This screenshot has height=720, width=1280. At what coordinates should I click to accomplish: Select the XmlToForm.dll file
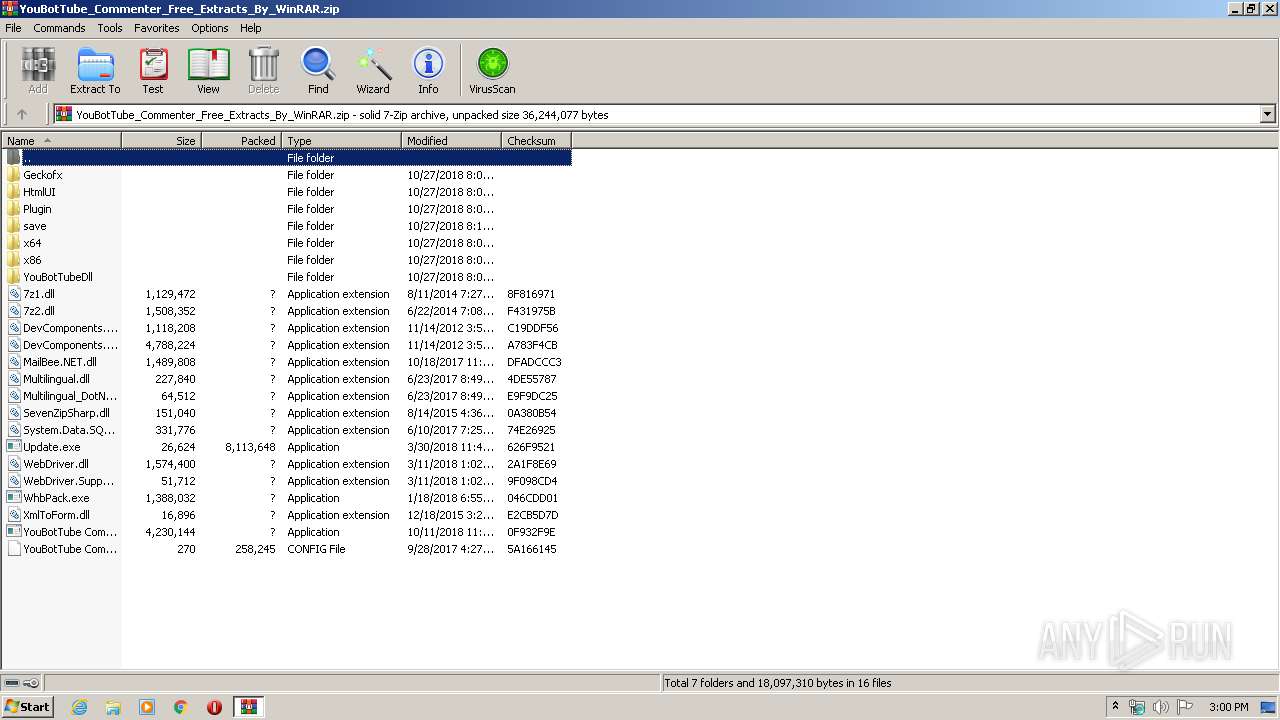(x=287, y=515)
